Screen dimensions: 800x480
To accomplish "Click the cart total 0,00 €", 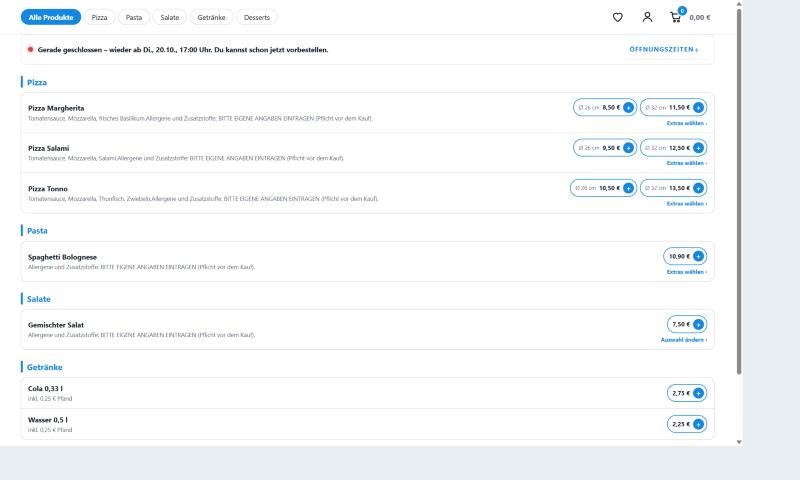I will point(699,17).
